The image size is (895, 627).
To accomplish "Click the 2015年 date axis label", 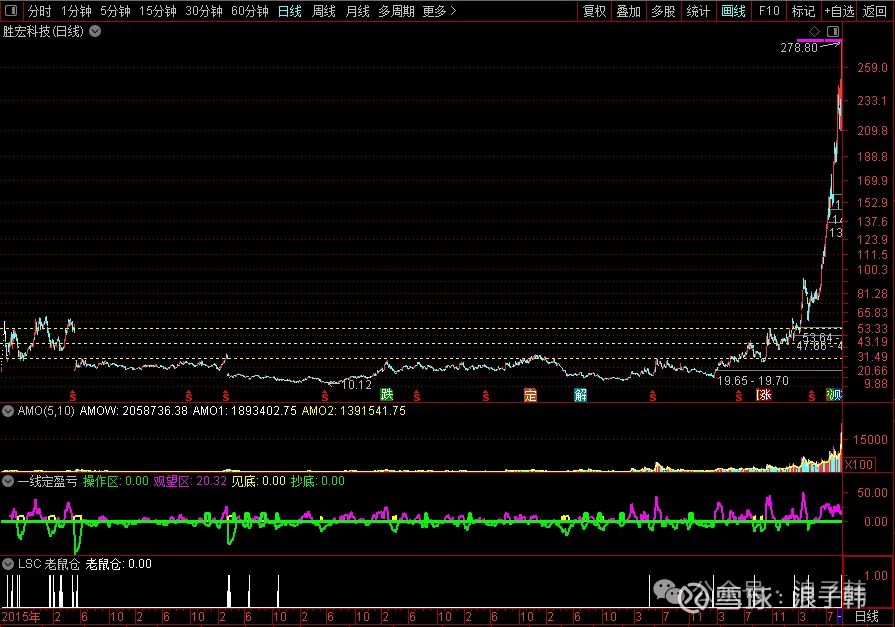I will tap(22, 617).
